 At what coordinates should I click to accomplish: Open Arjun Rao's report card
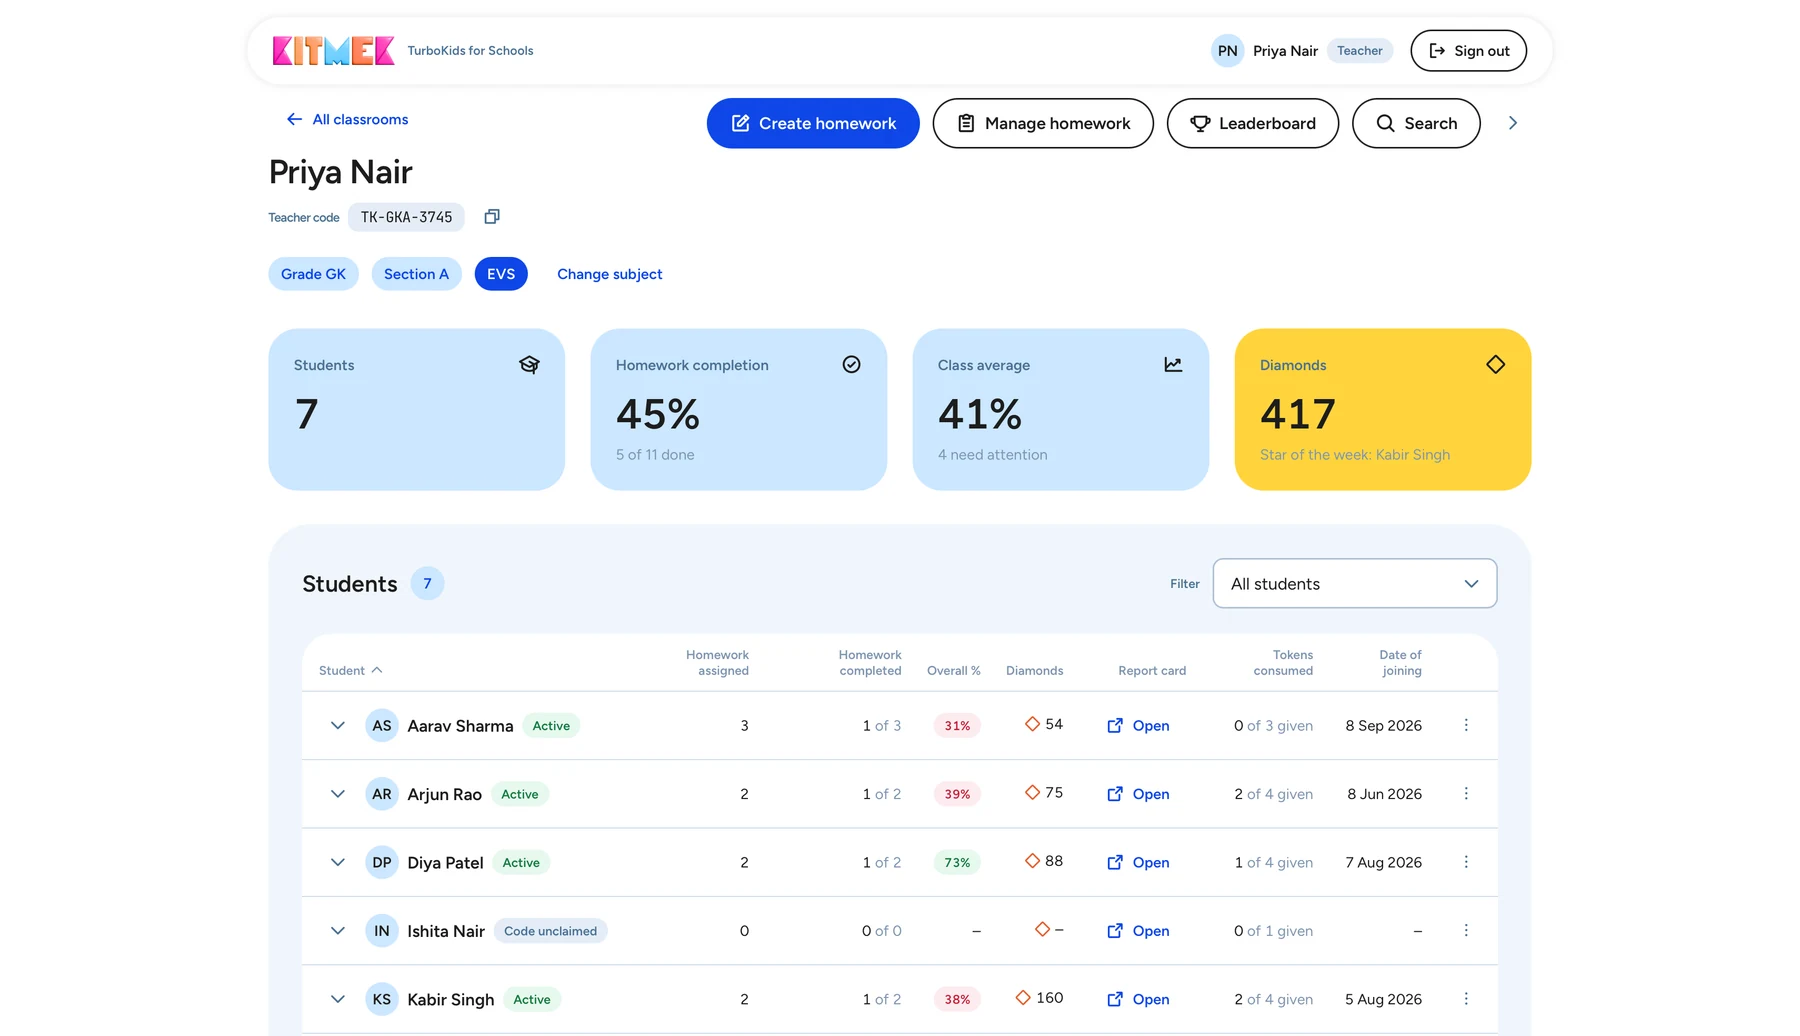point(1138,794)
